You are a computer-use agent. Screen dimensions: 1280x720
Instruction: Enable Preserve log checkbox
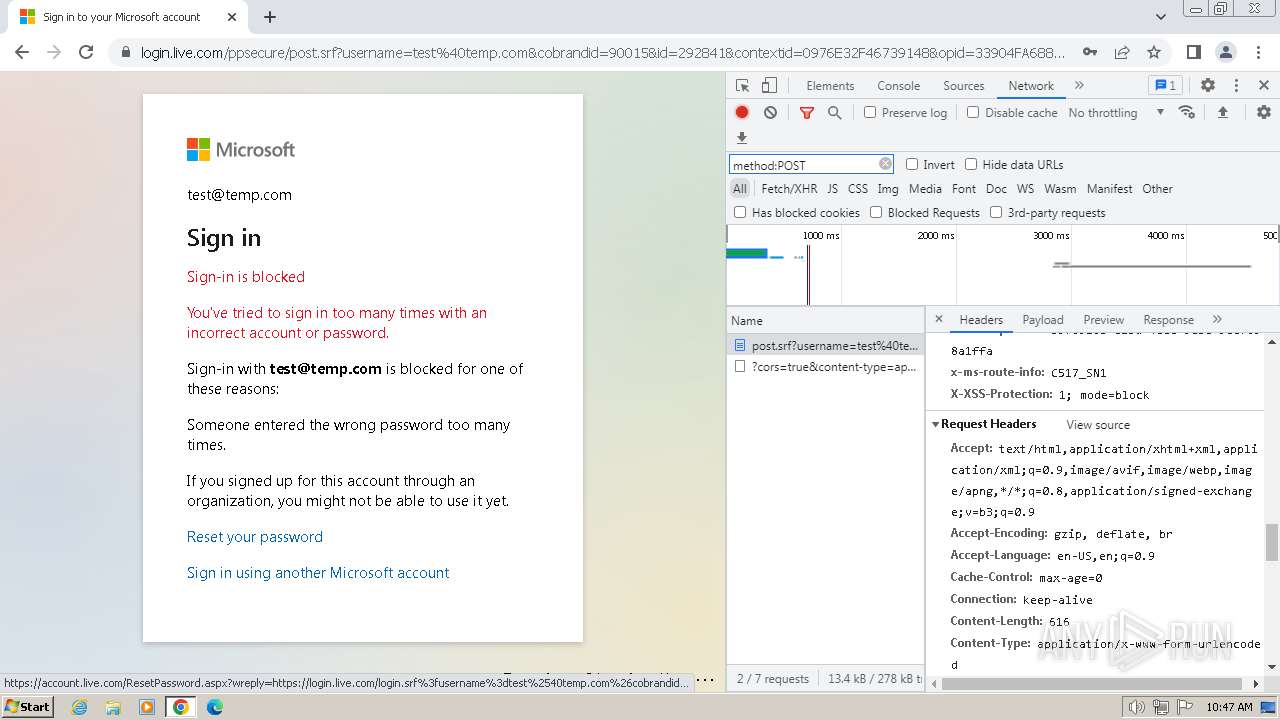[870, 112]
